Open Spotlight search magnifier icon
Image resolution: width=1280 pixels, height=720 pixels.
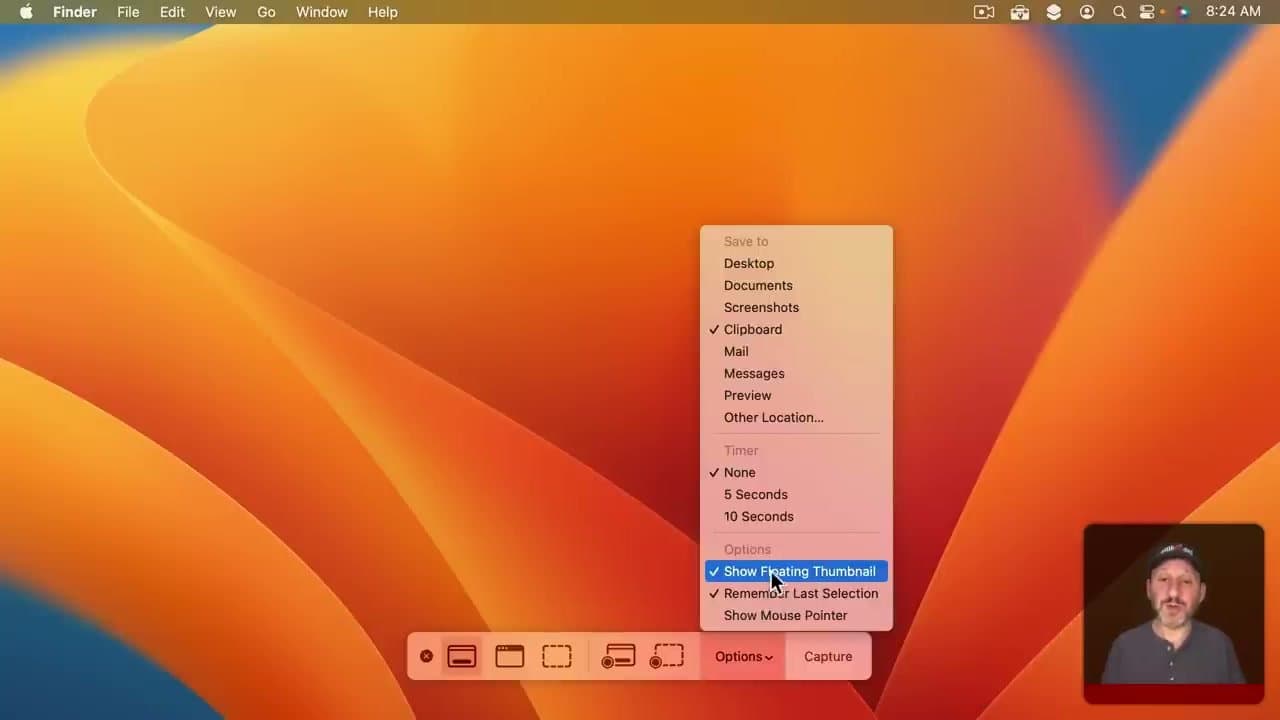click(x=1119, y=12)
